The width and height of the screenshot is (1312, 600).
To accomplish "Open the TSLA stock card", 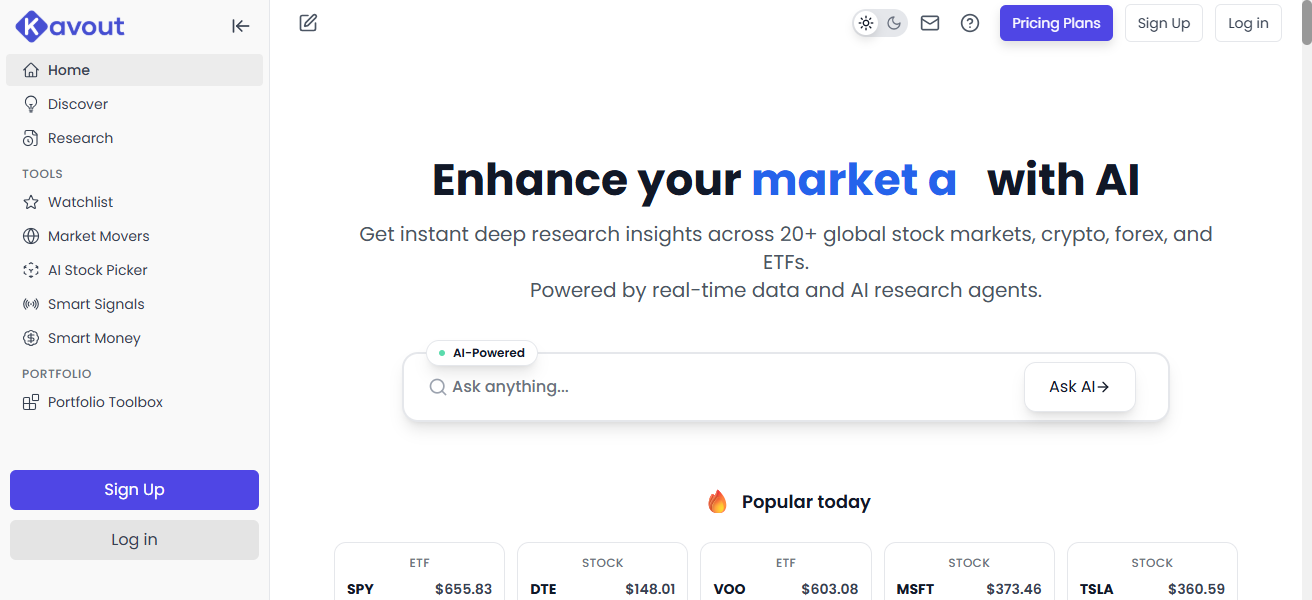I will (1152, 575).
